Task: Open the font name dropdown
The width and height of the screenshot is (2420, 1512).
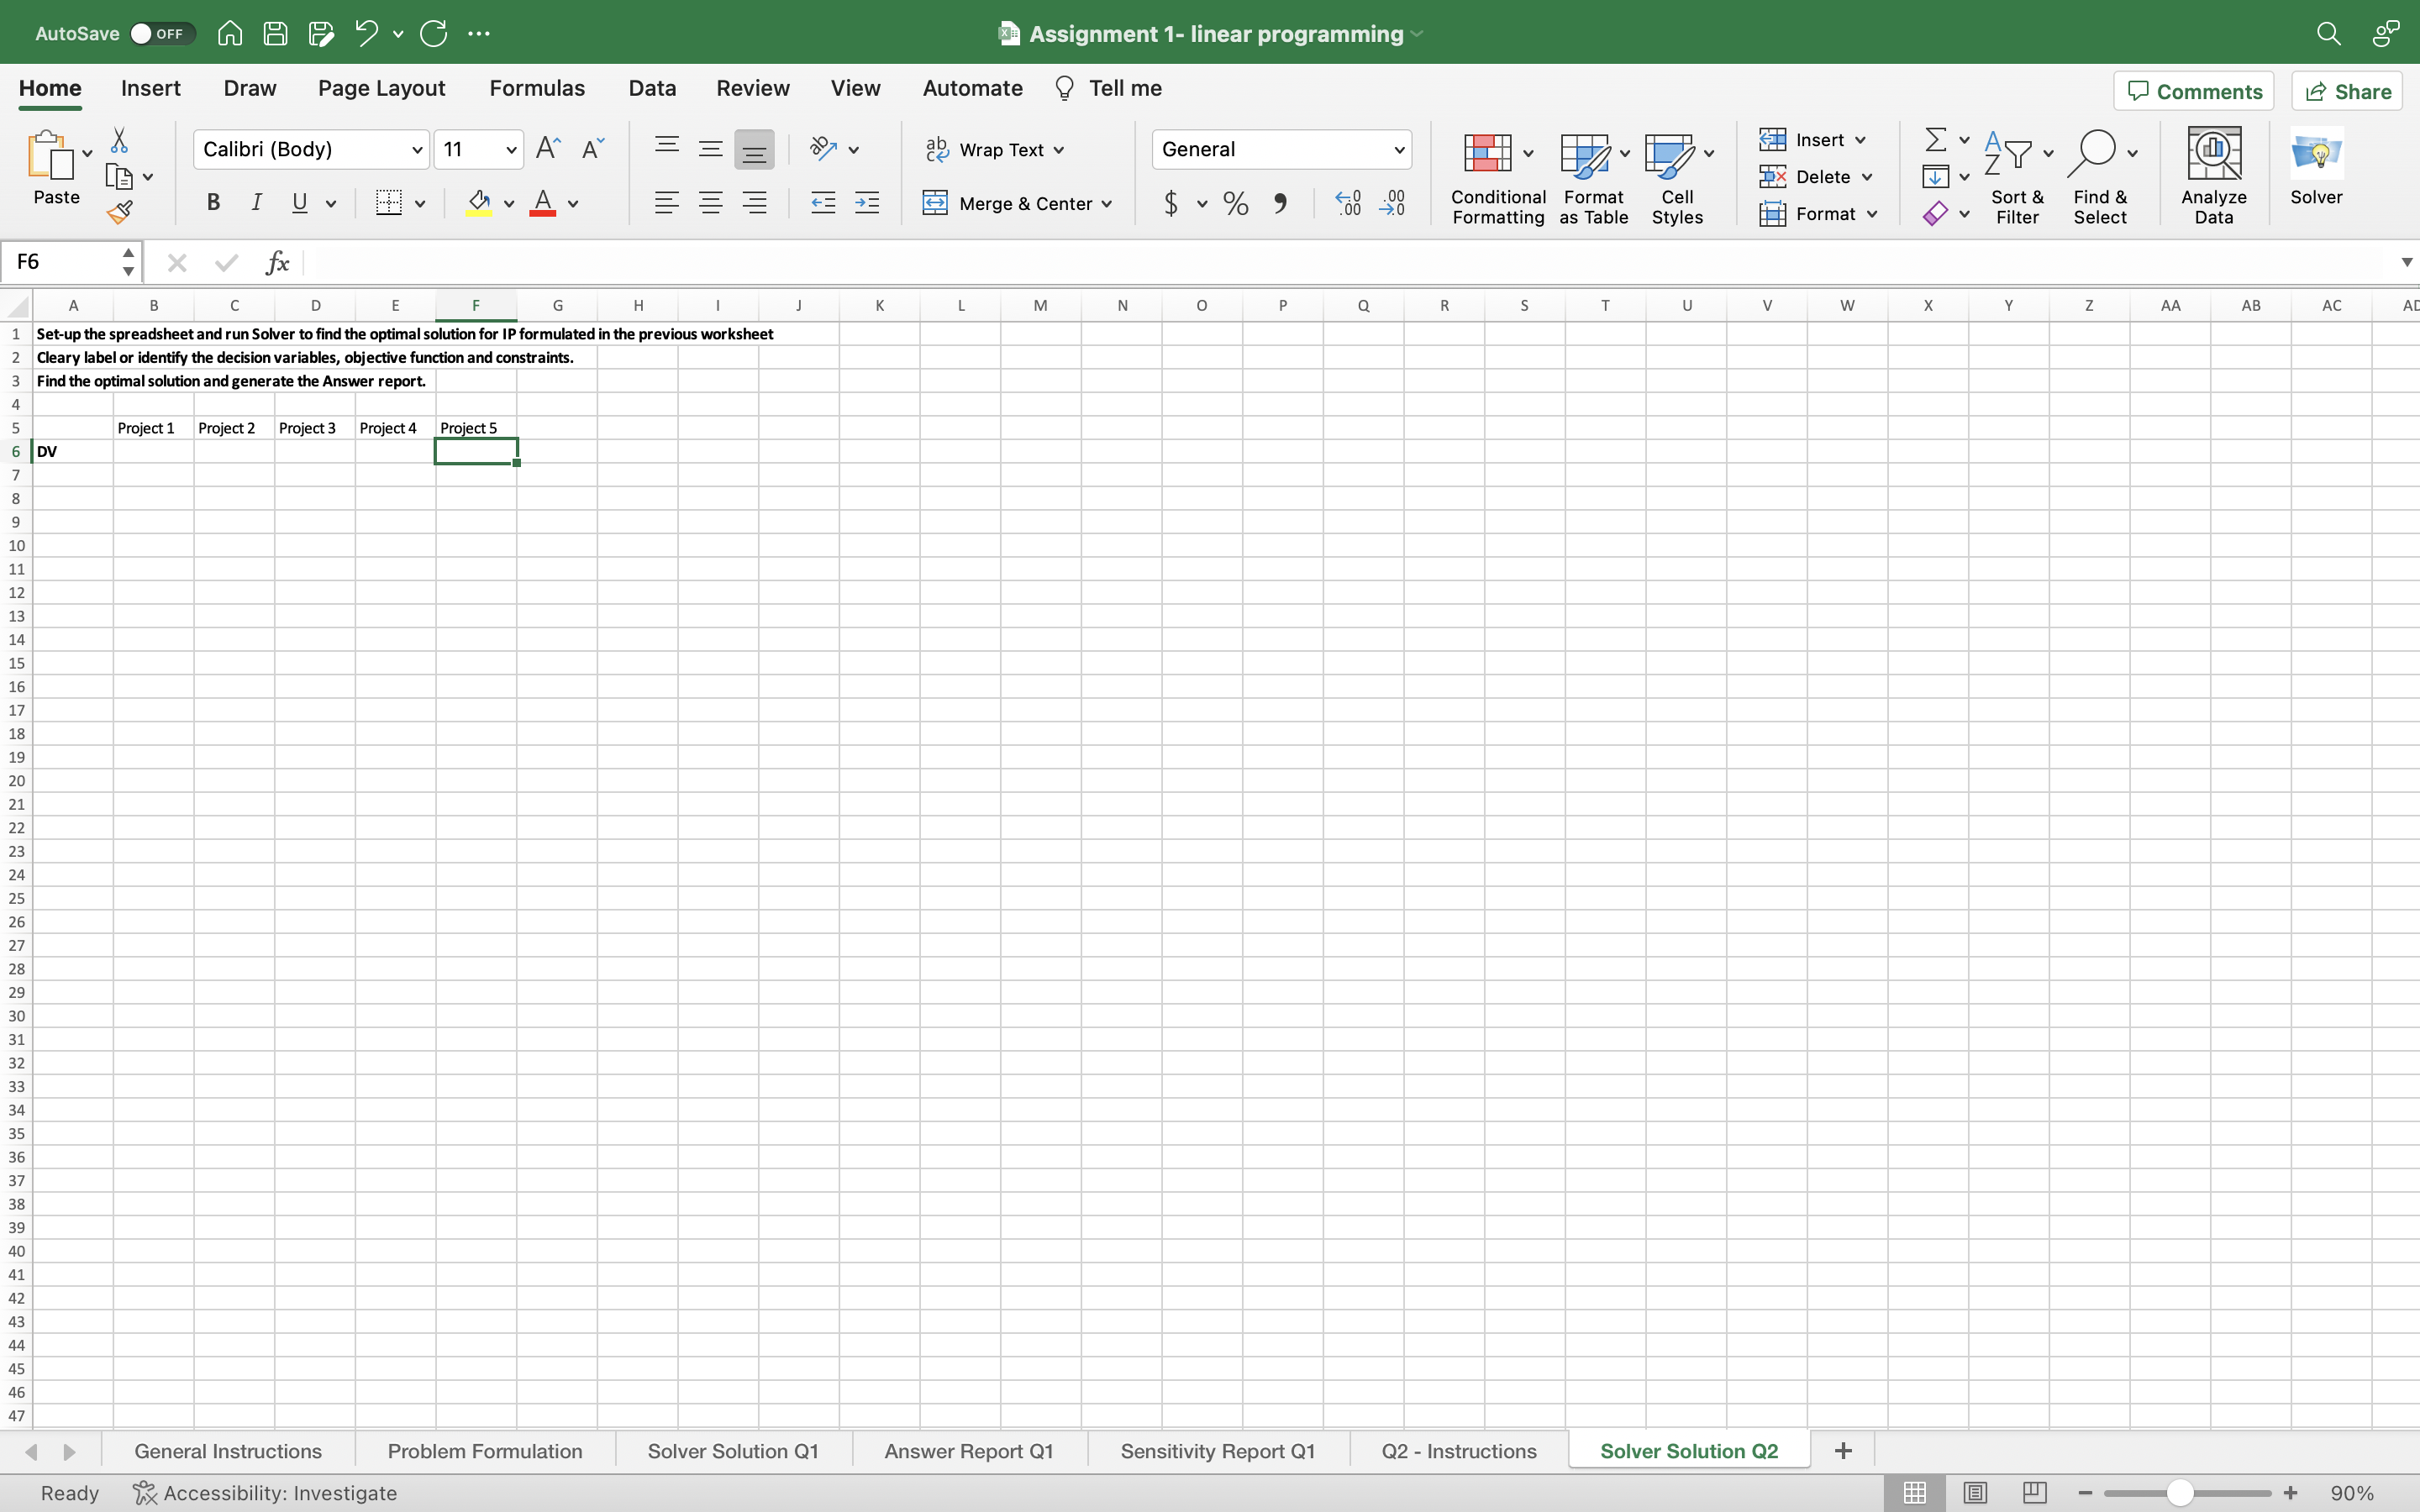Action: [416, 149]
